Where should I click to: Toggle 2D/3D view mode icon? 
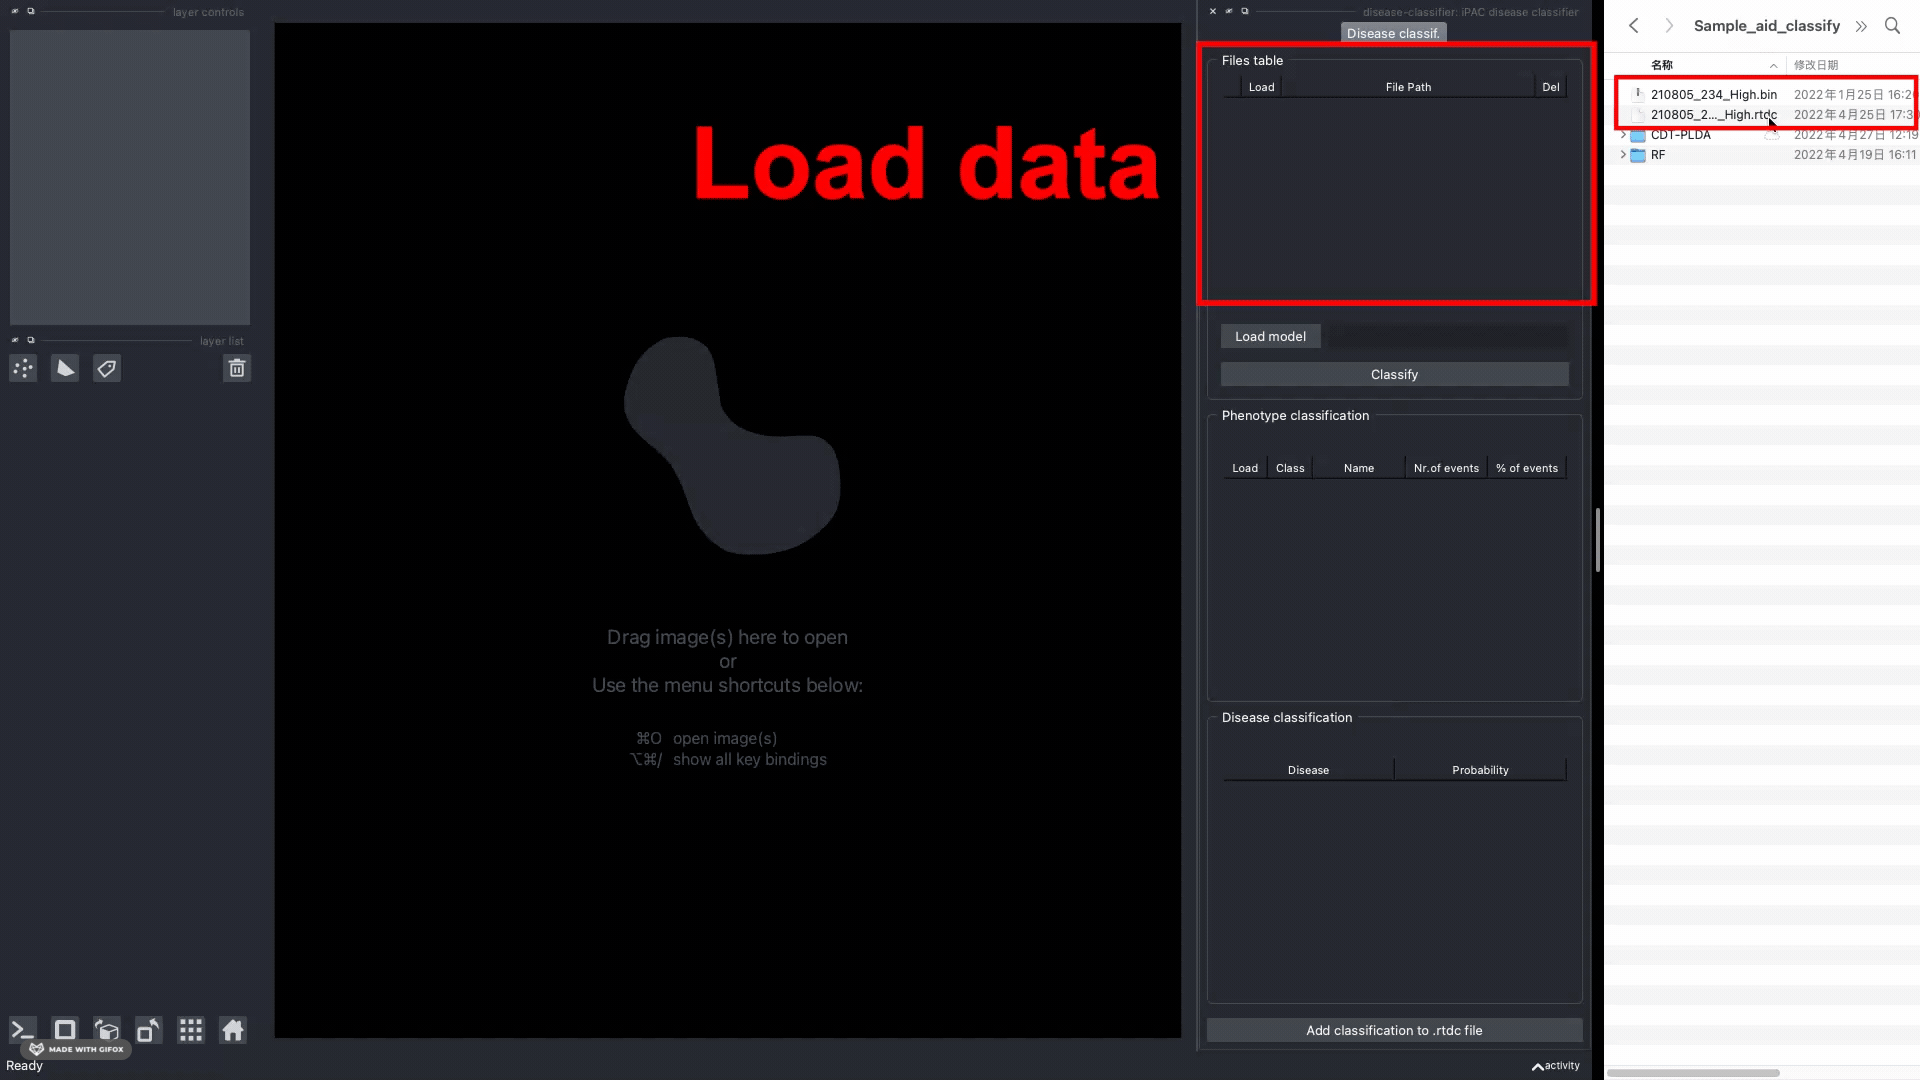coord(65,1030)
